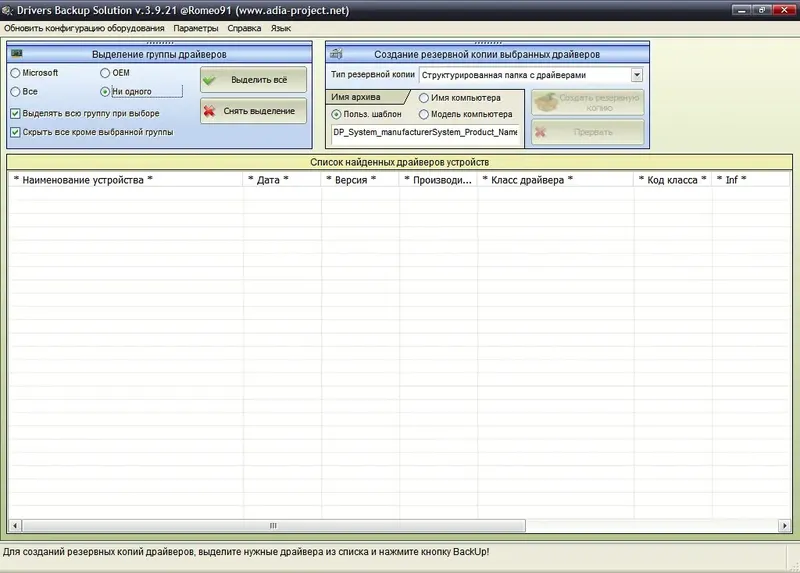Close the Drivers Backup Solution window
The height and width of the screenshot is (573, 800).
pos(784,10)
